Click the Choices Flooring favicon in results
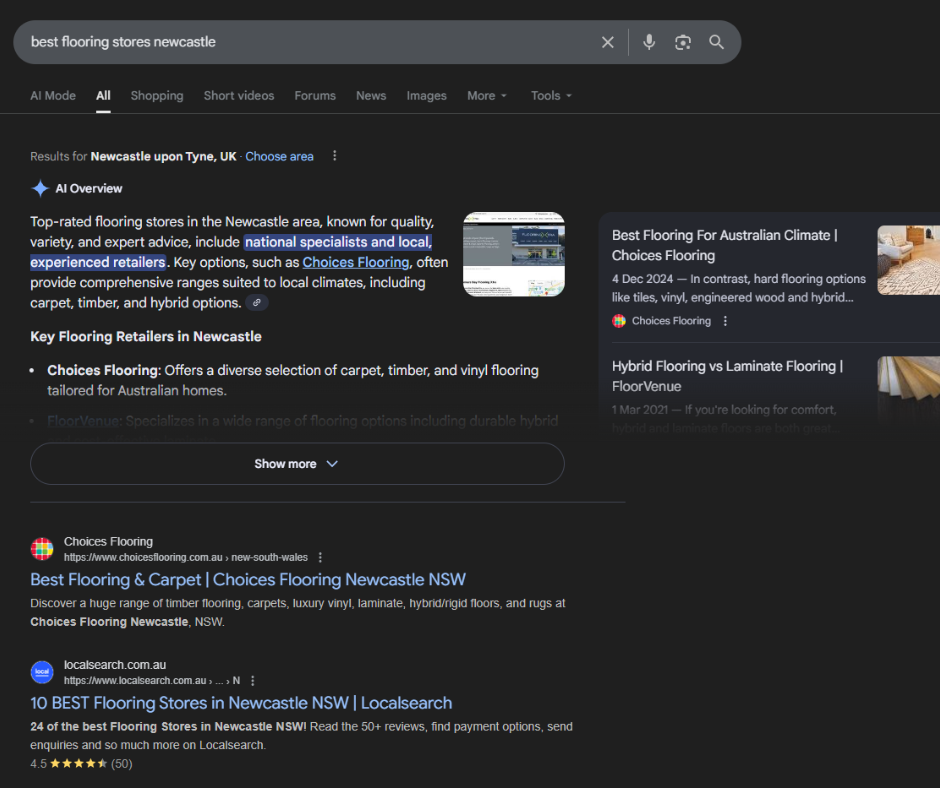Image resolution: width=940 pixels, height=788 pixels. [42, 549]
